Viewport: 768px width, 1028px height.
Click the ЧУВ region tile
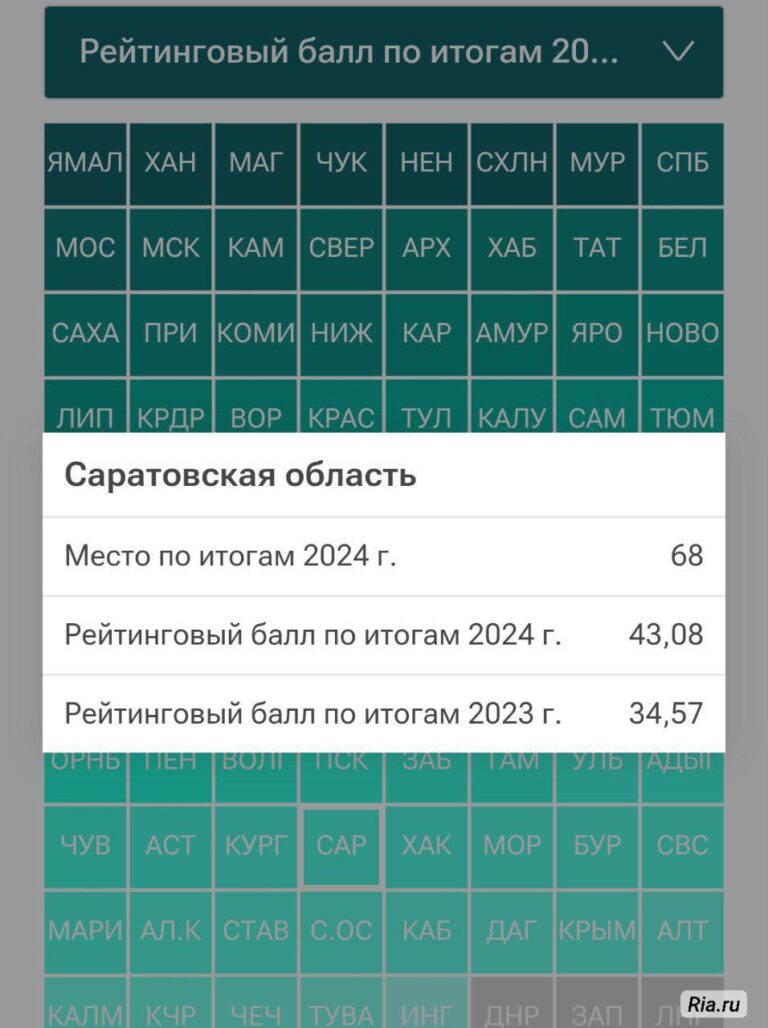coord(85,846)
